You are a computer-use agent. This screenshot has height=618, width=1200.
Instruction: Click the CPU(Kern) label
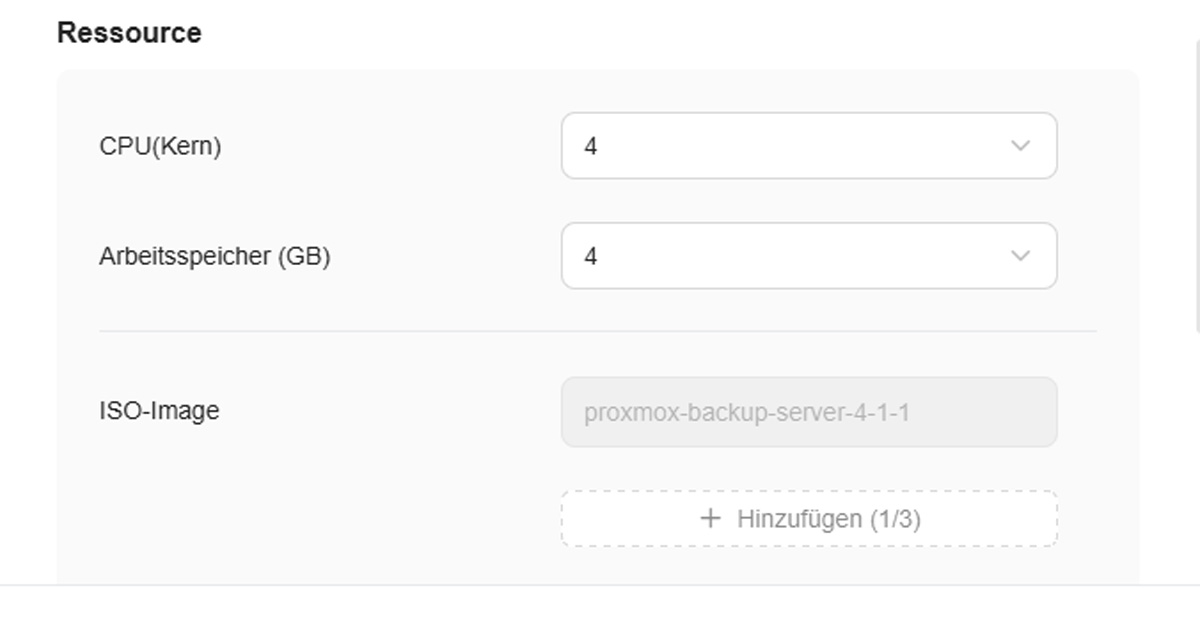160,146
